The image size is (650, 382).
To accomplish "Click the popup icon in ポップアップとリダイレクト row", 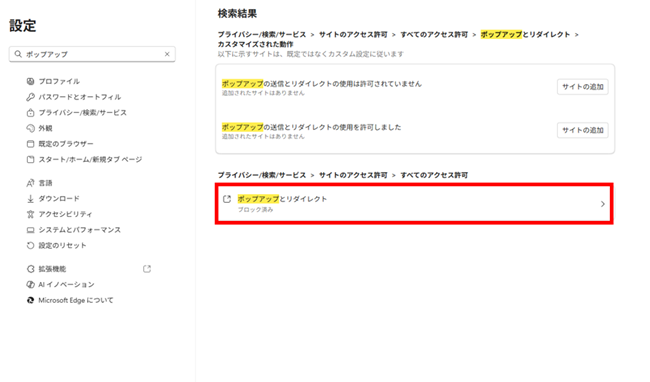I will 227,199.
